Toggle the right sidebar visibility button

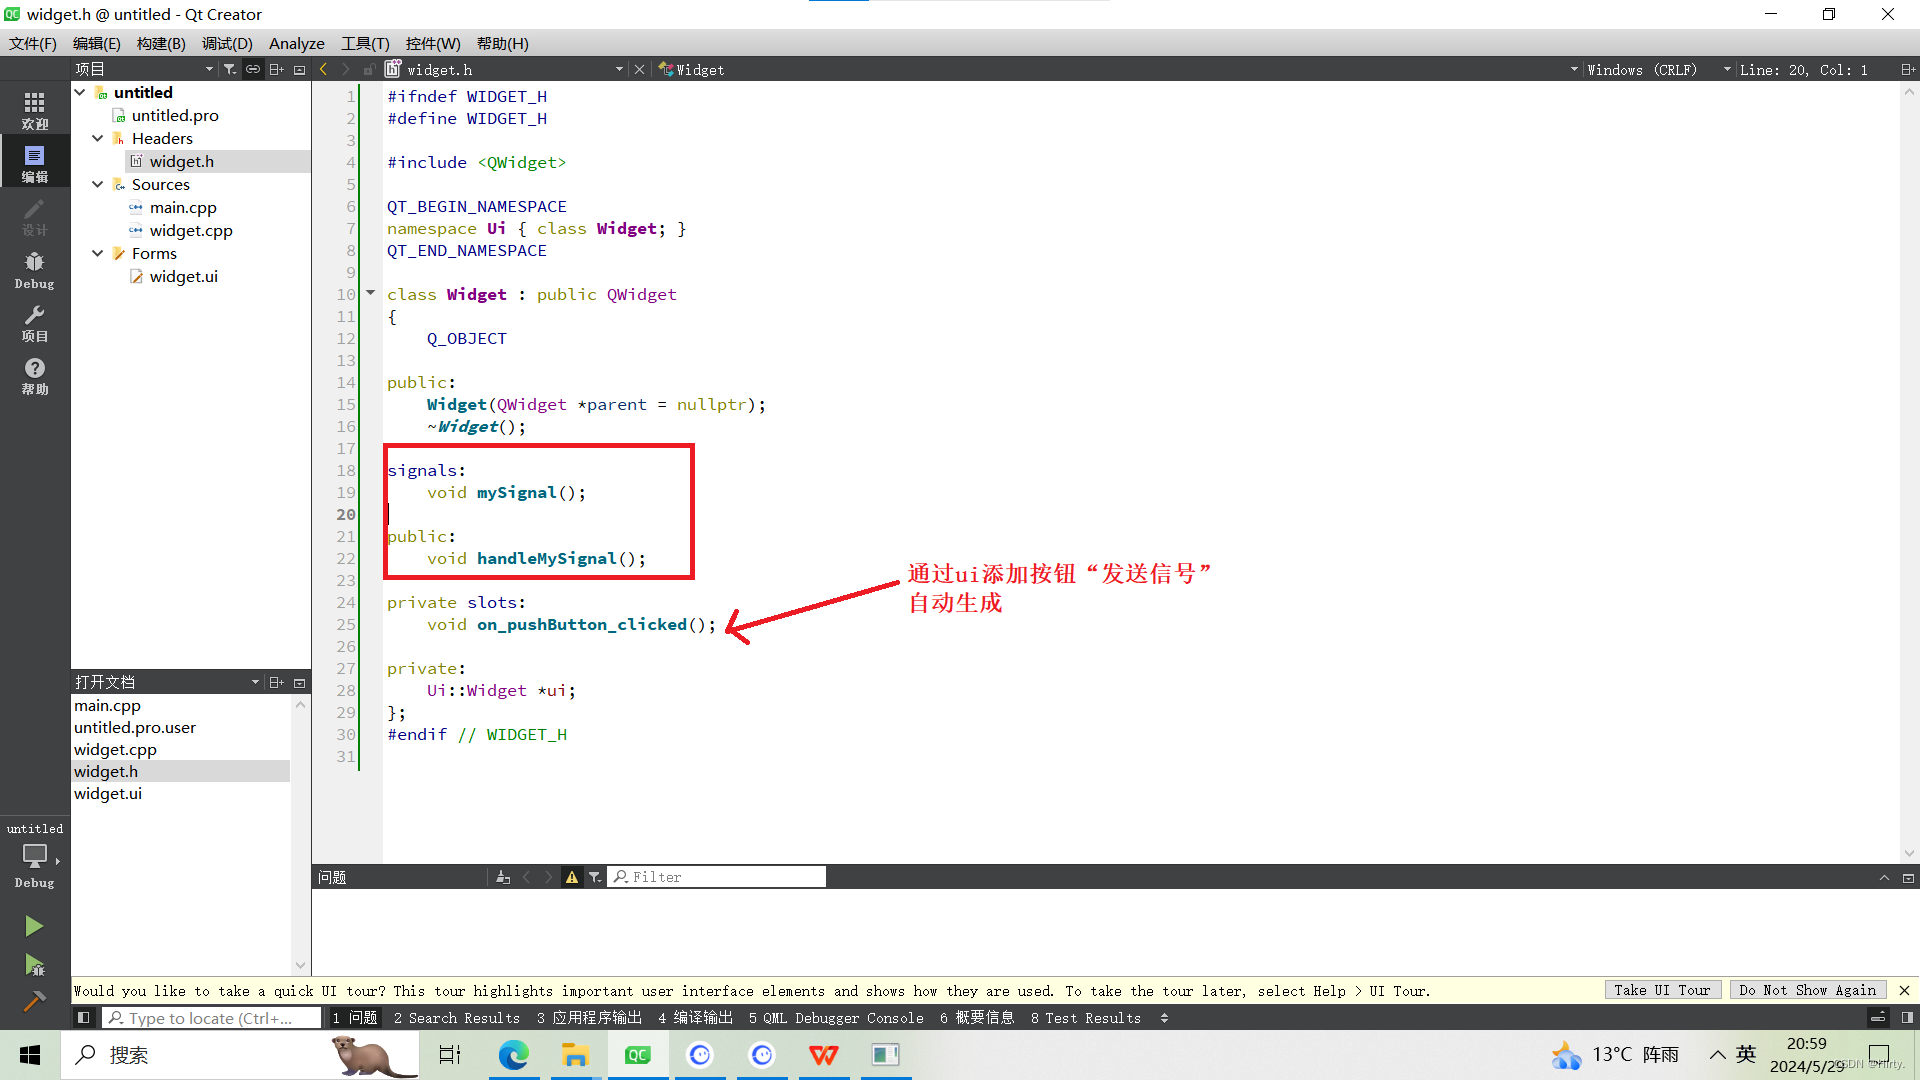pos(1907,1018)
